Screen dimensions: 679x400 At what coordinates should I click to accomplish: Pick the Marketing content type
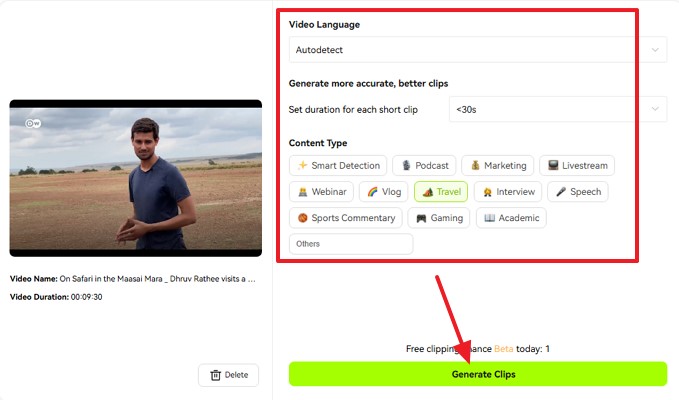pyautogui.click(x=498, y=165)
